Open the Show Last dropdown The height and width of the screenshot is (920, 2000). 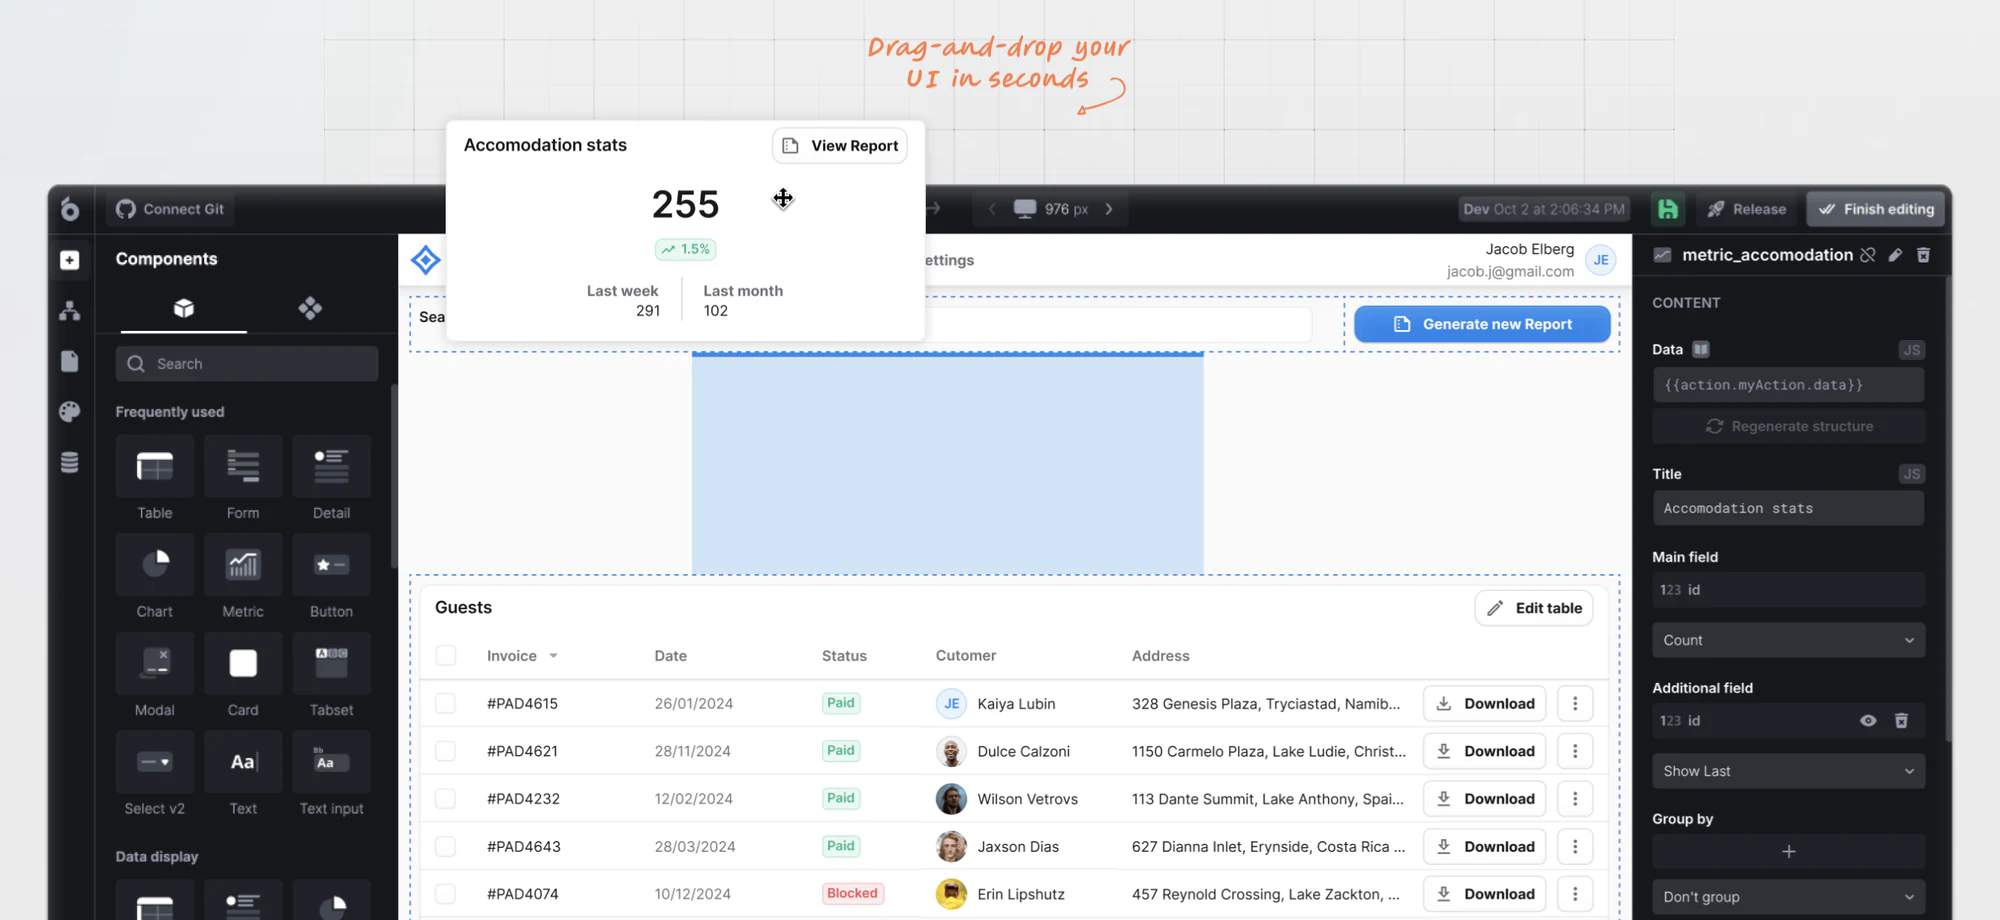[1788, 771]
